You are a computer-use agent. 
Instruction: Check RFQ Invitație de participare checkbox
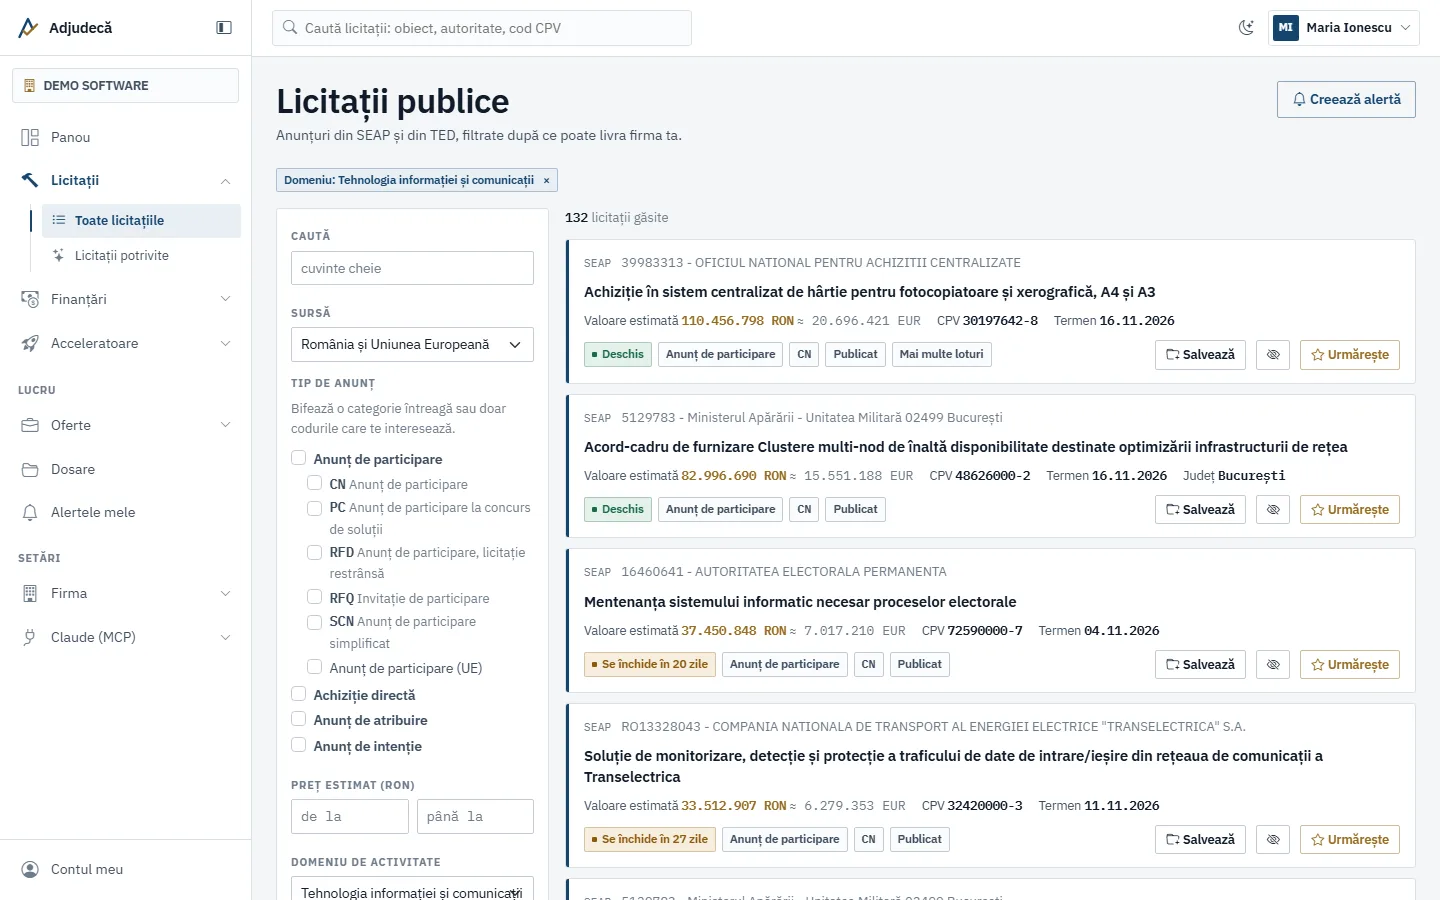[x=314, y=597]
